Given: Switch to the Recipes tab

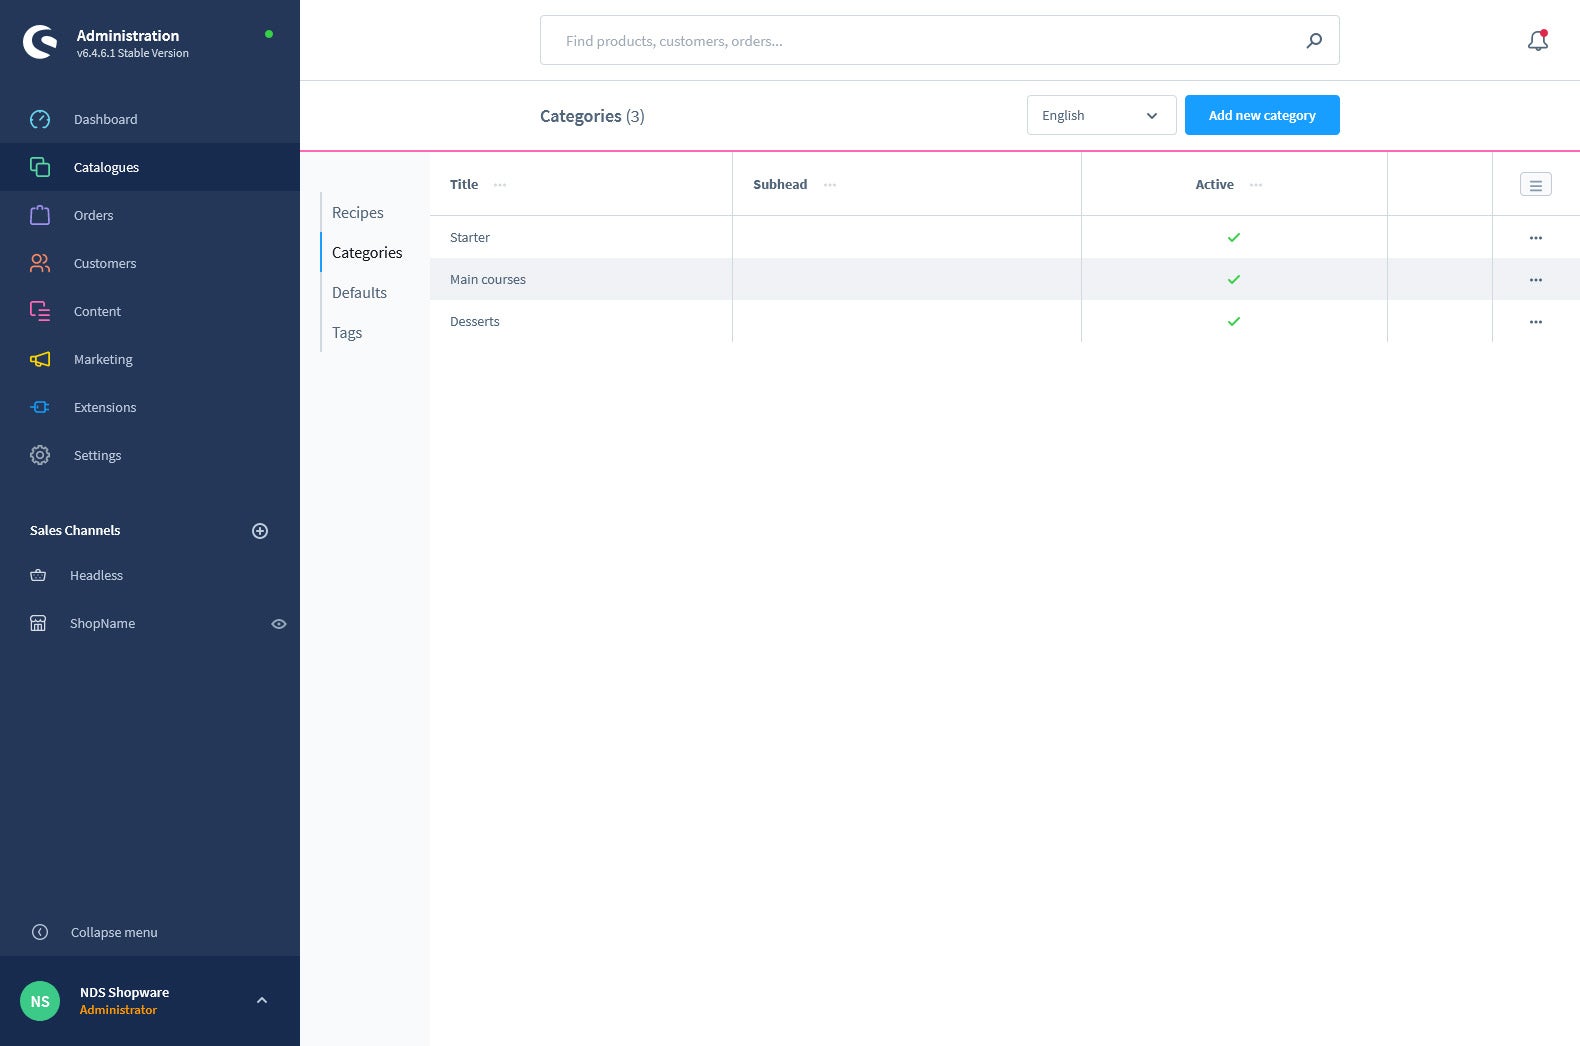Looking at the screenshot, I should [358, 212].
